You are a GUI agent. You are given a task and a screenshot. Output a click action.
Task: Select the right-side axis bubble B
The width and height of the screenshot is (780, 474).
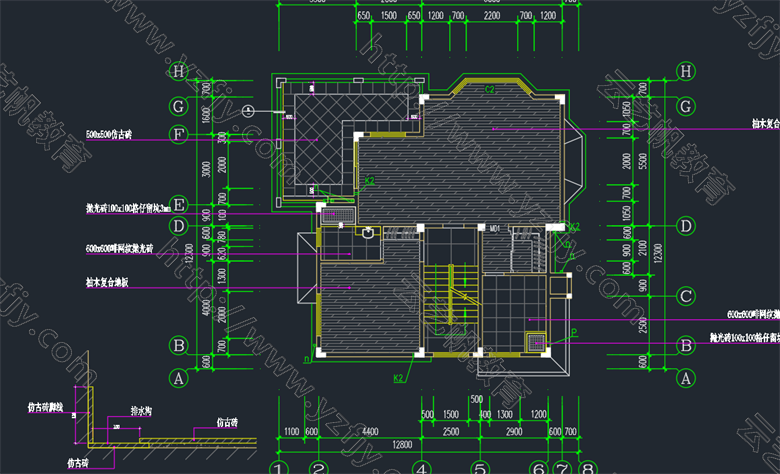(686, 345)
